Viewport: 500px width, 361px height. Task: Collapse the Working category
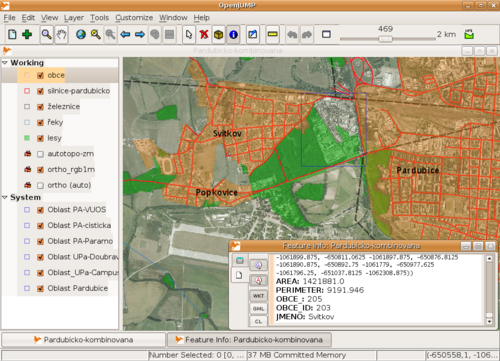[5, 63]
